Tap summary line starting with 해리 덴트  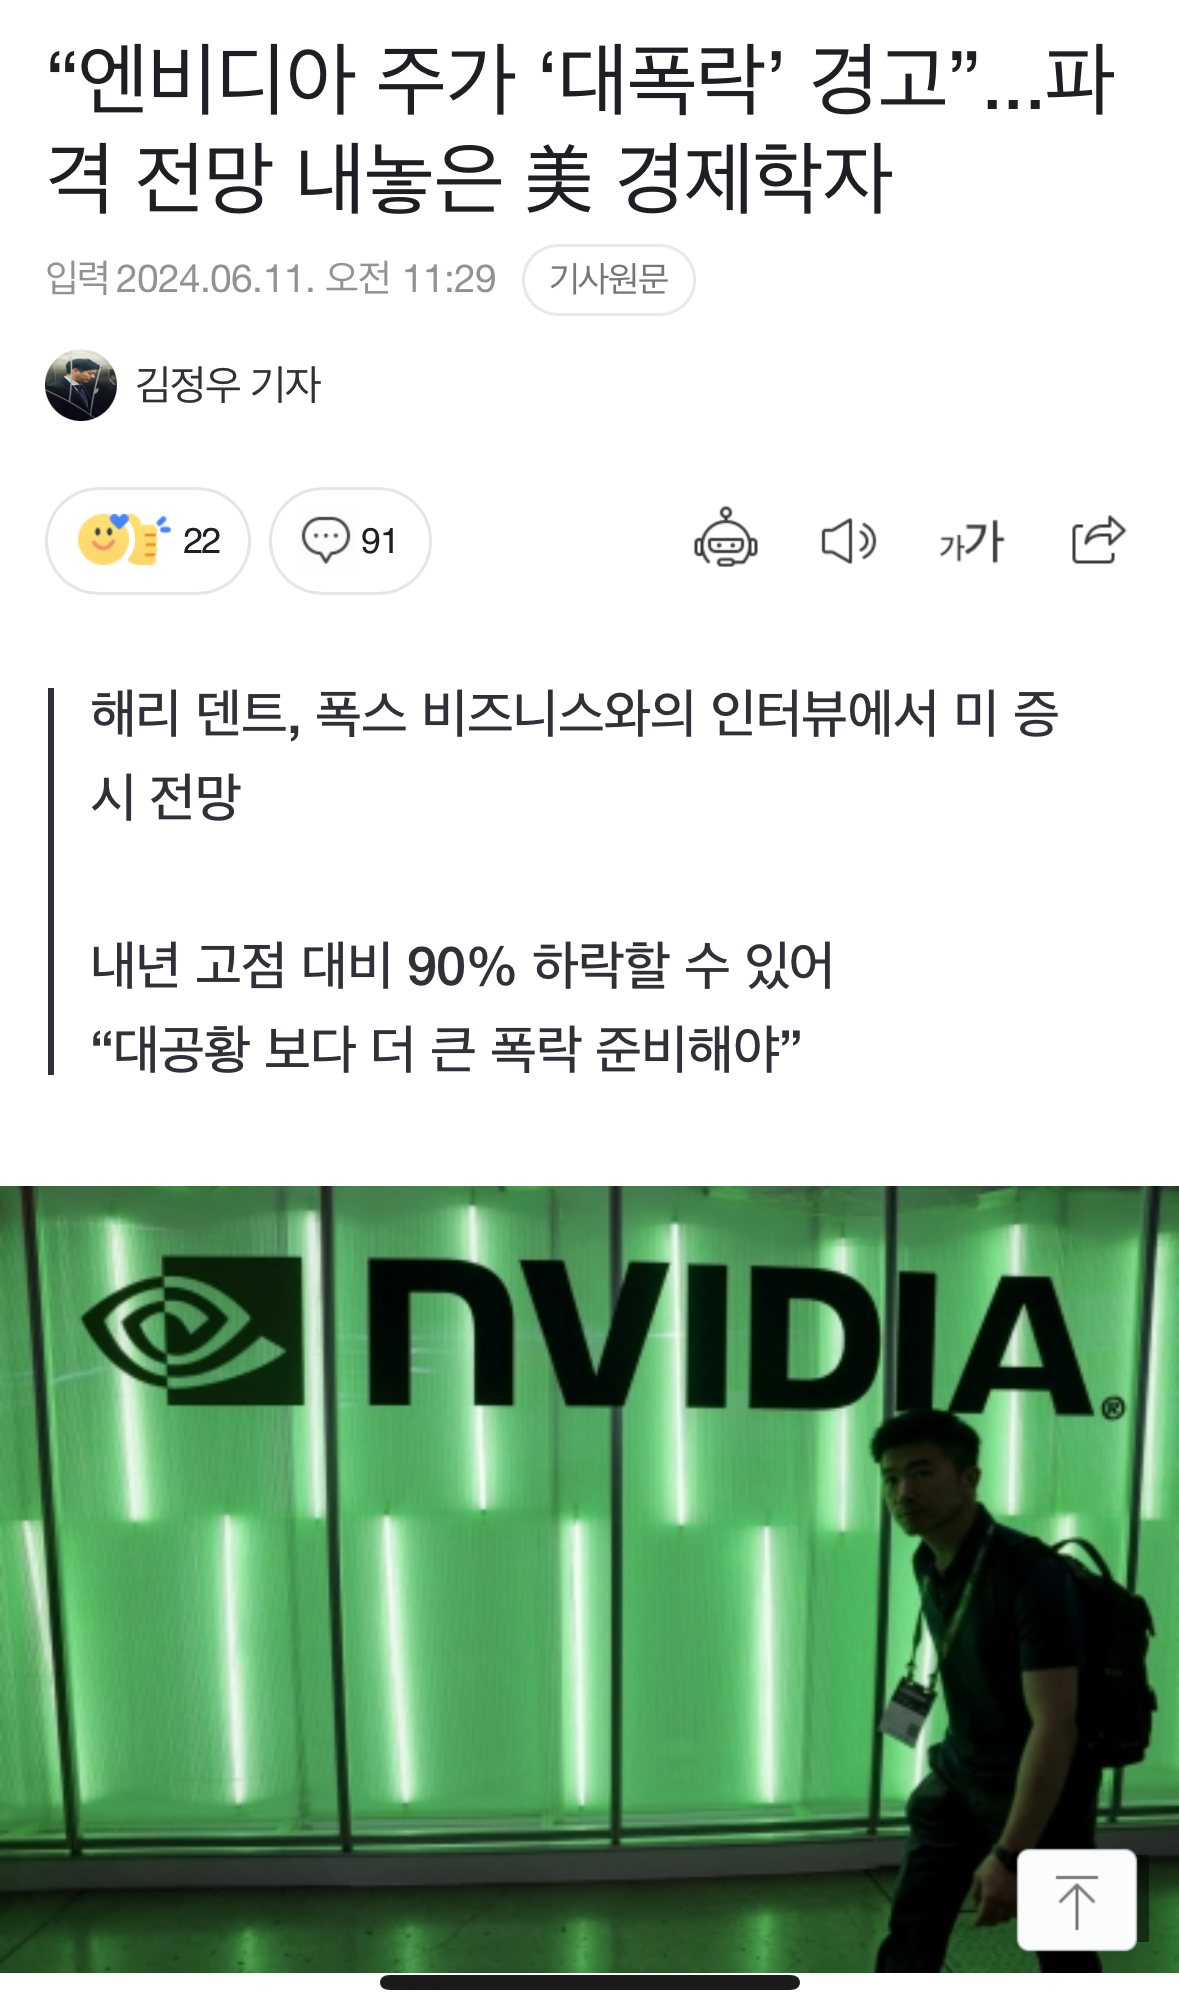tap(575, 755)
